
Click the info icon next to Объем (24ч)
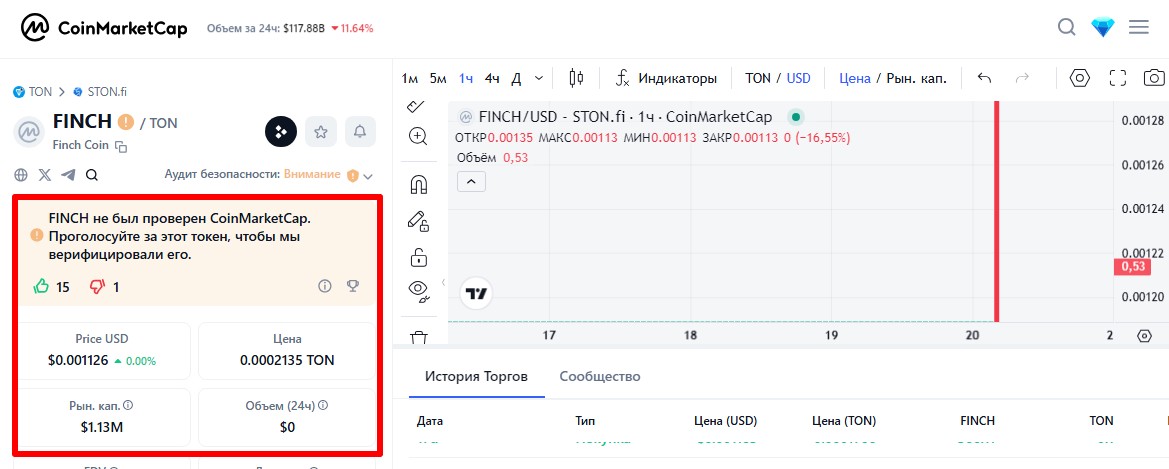pyautogui.click(x=323, y=406)
